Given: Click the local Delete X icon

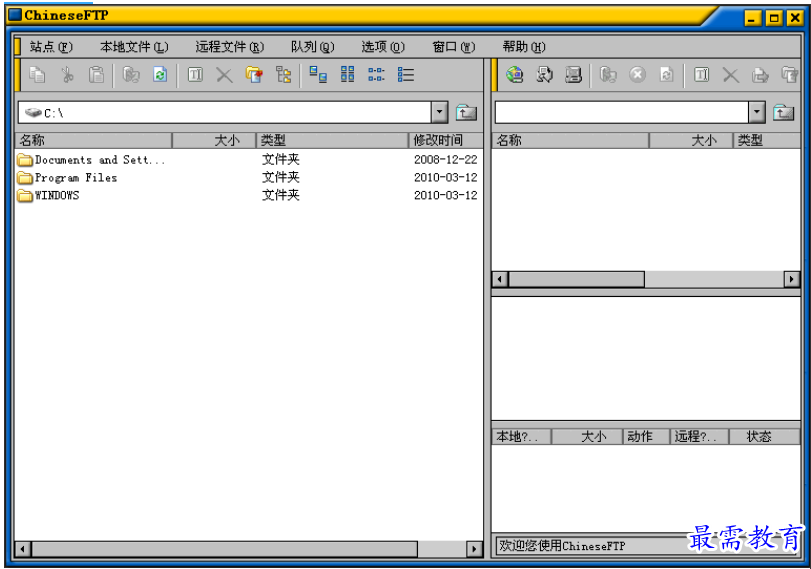Looking at the screenshot, I should click(224, 75).
